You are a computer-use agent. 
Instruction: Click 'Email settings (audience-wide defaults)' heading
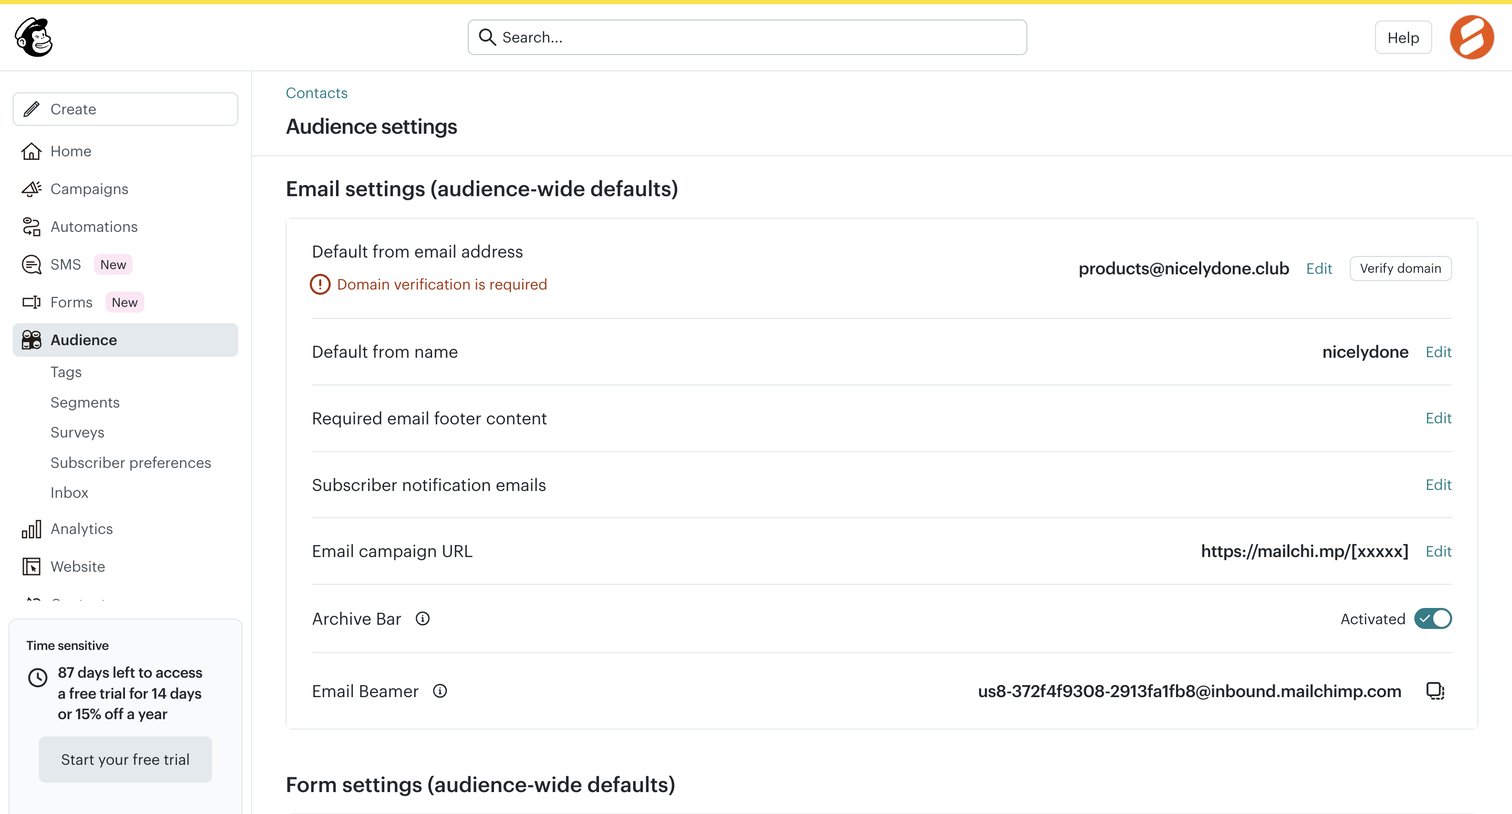tap(482, 189)
